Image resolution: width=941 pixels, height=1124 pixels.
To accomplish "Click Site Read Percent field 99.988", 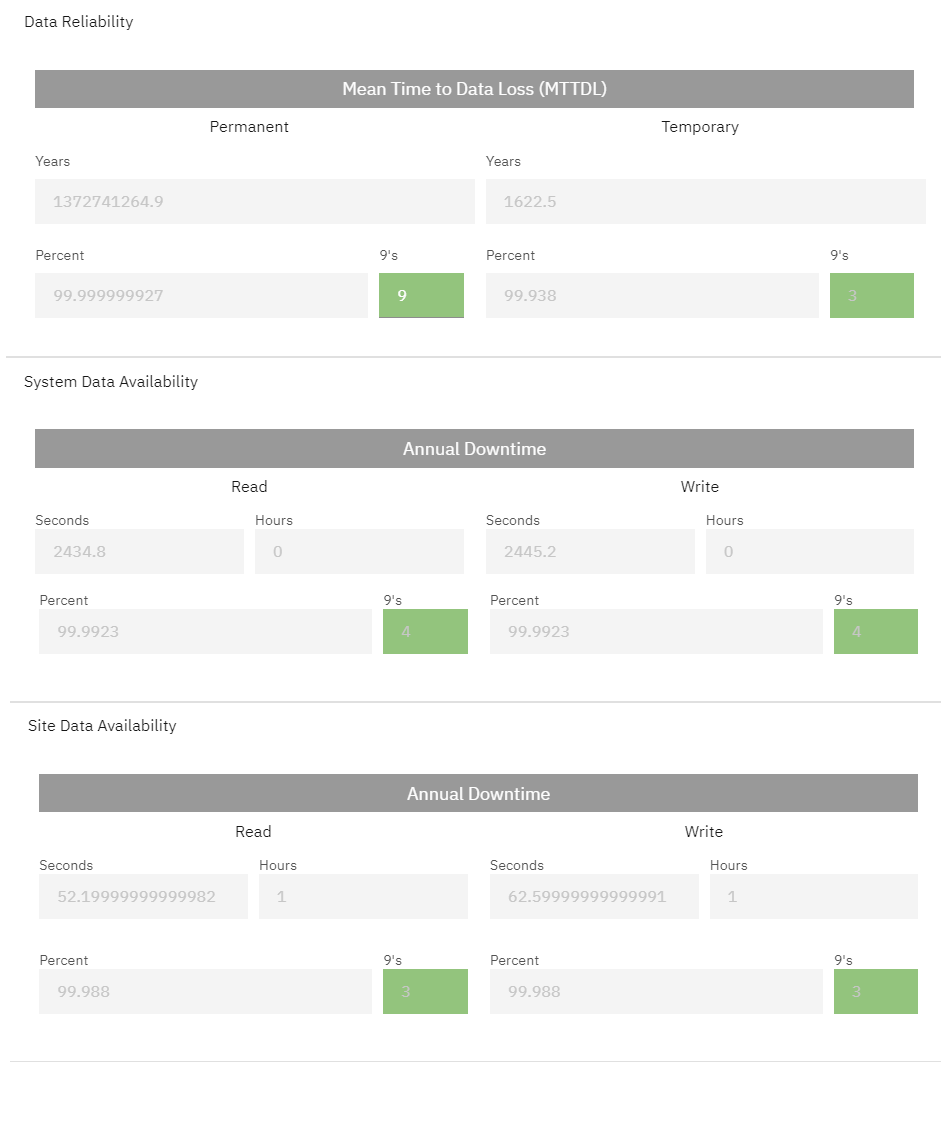I will 206,991.
